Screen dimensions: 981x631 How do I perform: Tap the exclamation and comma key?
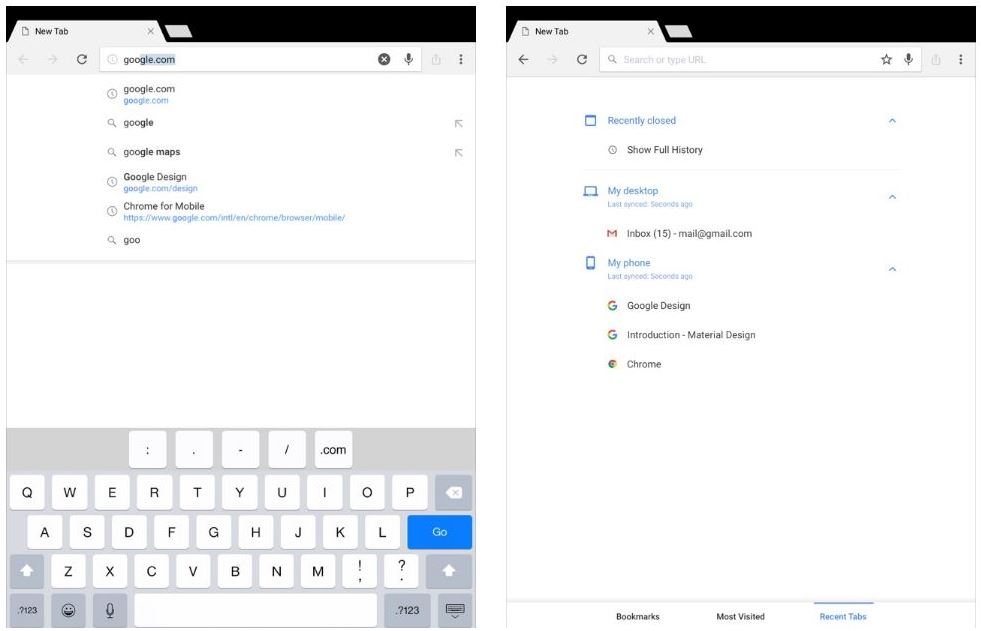click(x=360, y=571)
